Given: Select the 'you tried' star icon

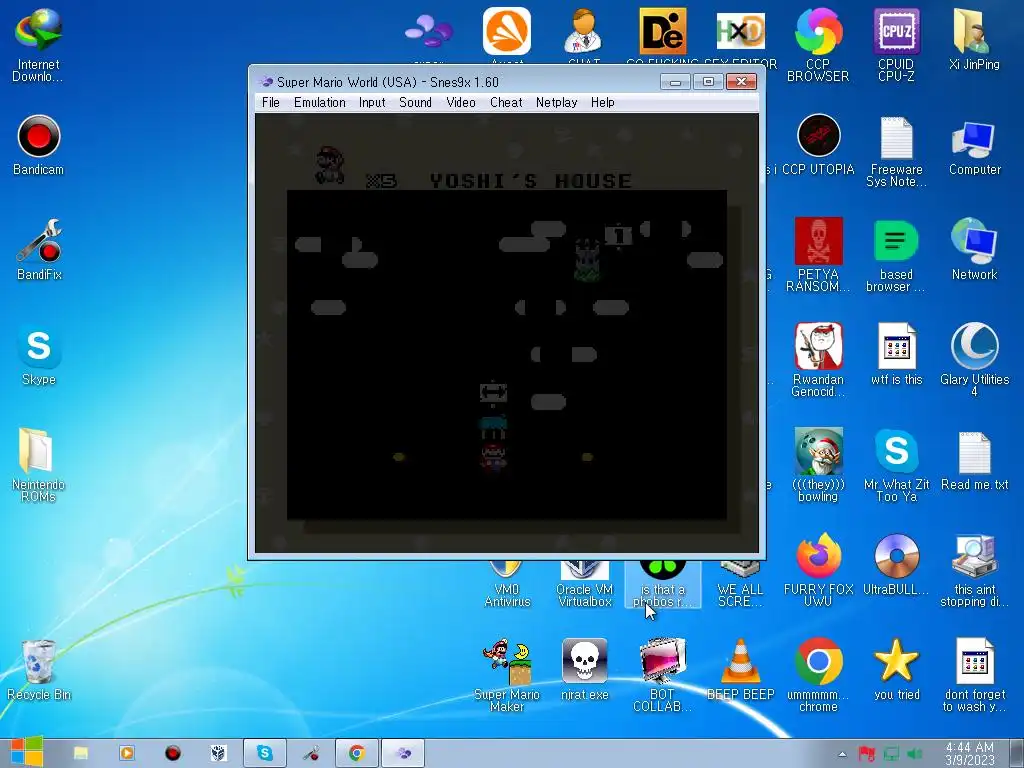Looking at the screenshot, I should pos(896,670).
